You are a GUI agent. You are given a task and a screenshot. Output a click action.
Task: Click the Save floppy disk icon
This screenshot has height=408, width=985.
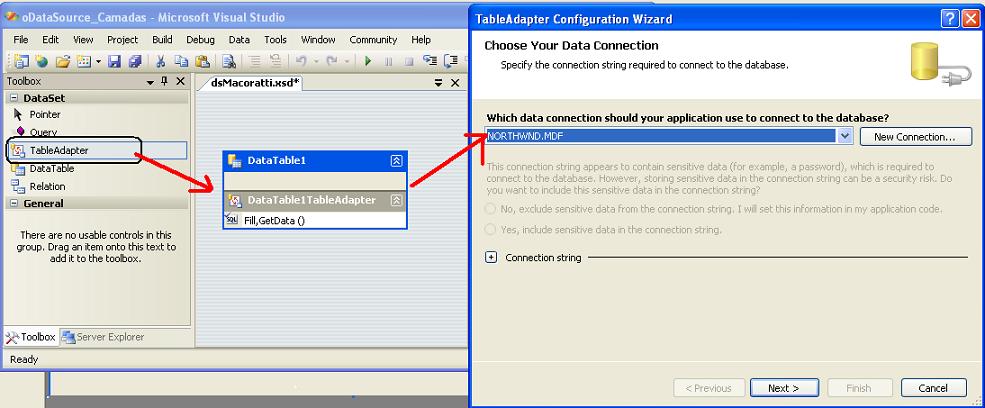tap(114, 61)
